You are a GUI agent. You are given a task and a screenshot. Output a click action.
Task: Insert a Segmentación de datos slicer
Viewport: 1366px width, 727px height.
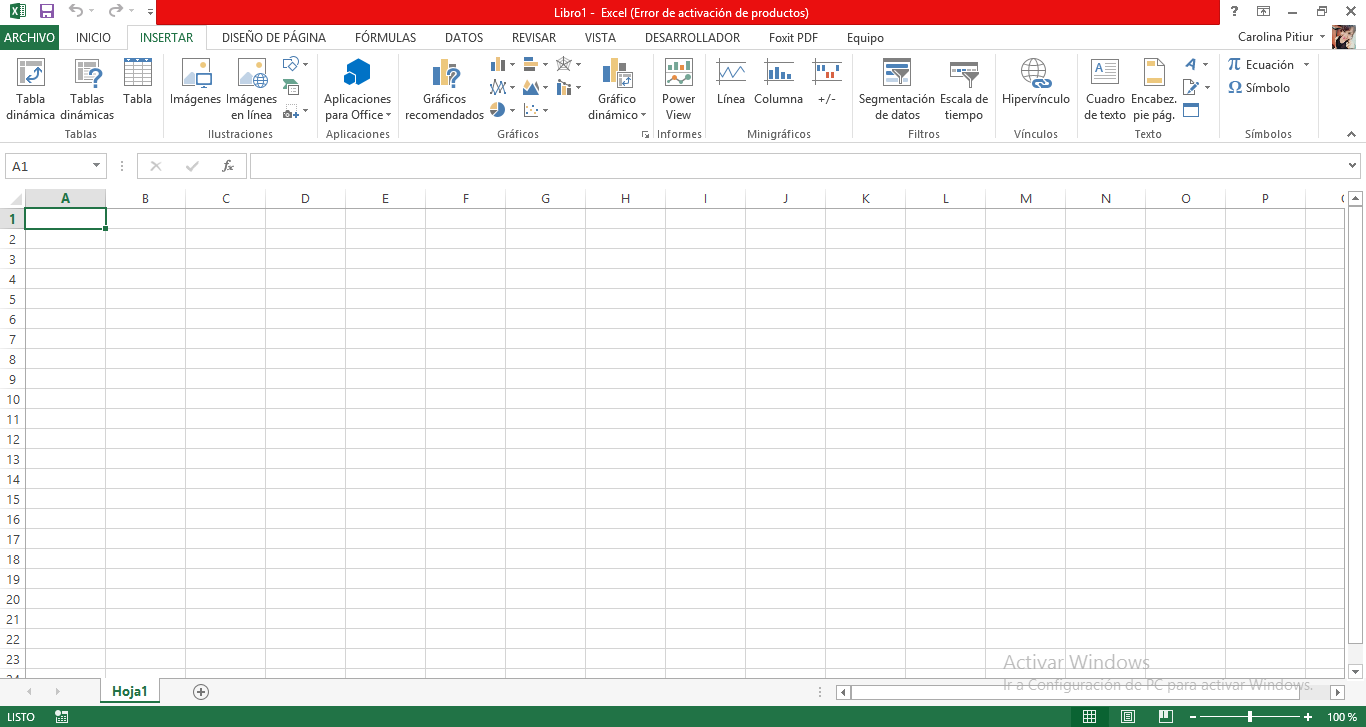896,89
